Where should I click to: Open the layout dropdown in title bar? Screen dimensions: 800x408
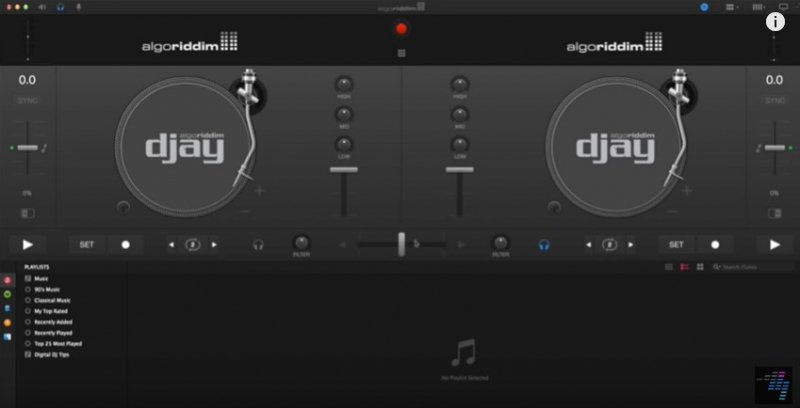point(732,7)
